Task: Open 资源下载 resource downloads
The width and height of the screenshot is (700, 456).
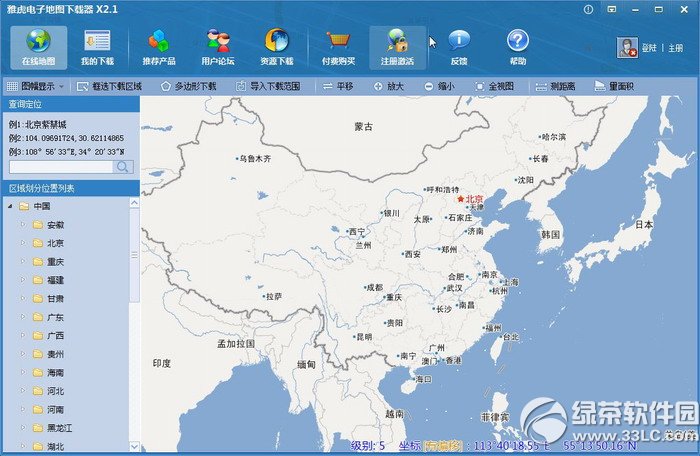Action: [277, 47]
